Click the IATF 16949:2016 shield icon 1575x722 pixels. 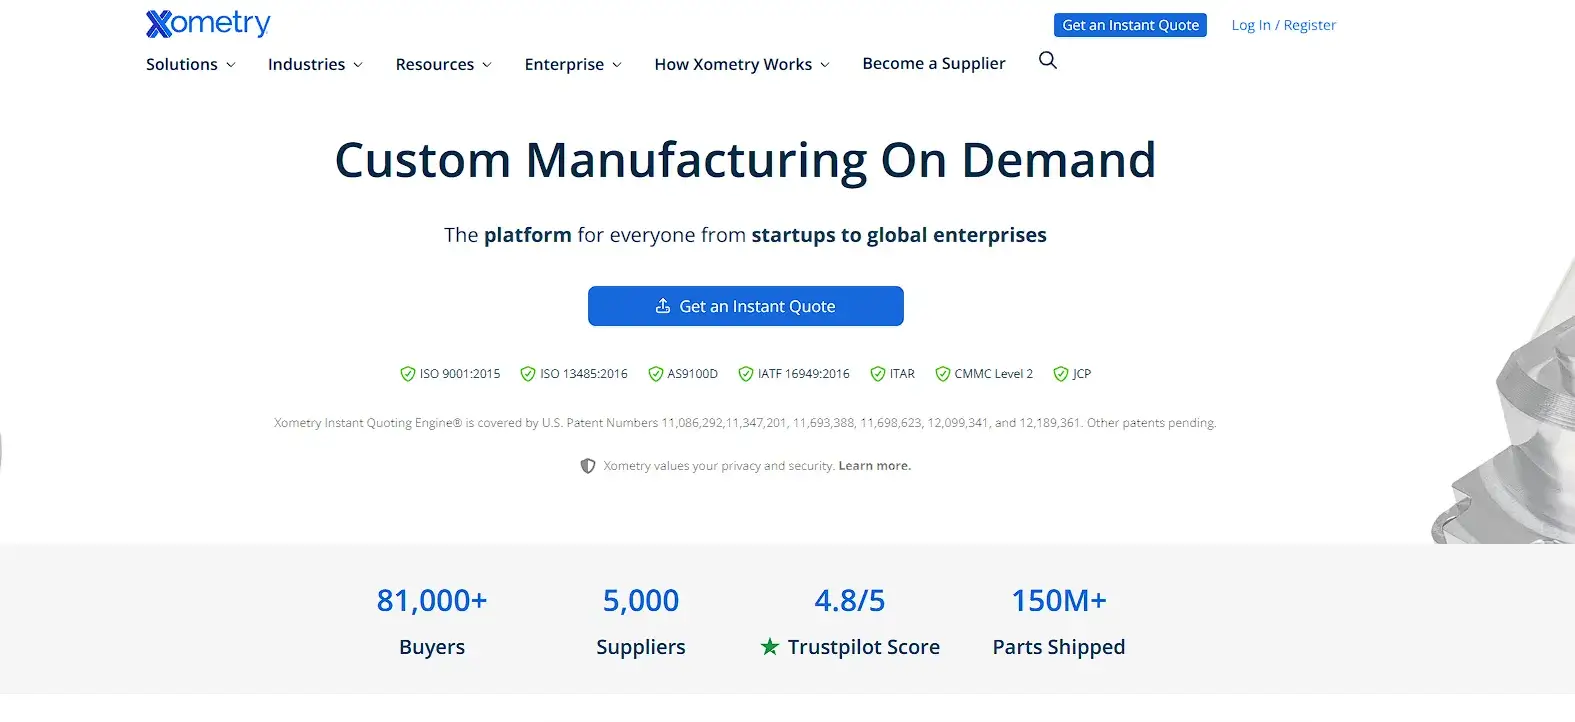click(745, 374)
